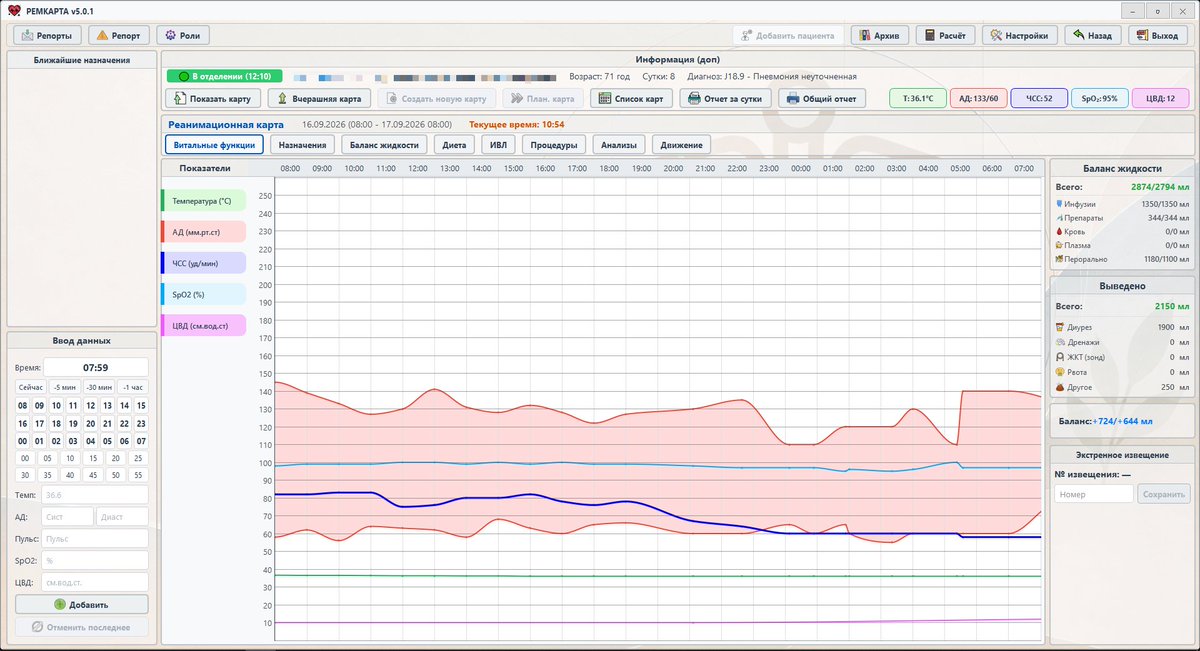
Task: Click the Кровь blood drop icon row
Action: (1121, 231)
